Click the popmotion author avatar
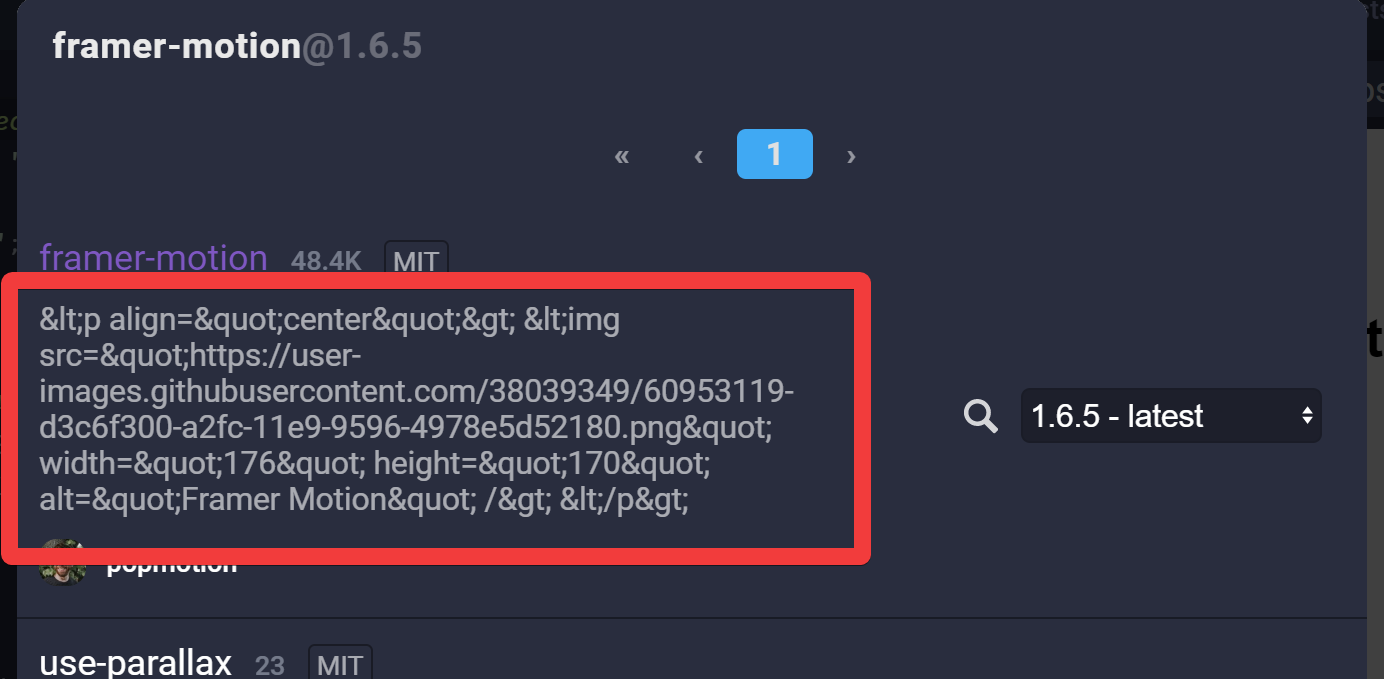This screenshot has height=679, width=1384. pyautogui.click(x=62, y=562)
